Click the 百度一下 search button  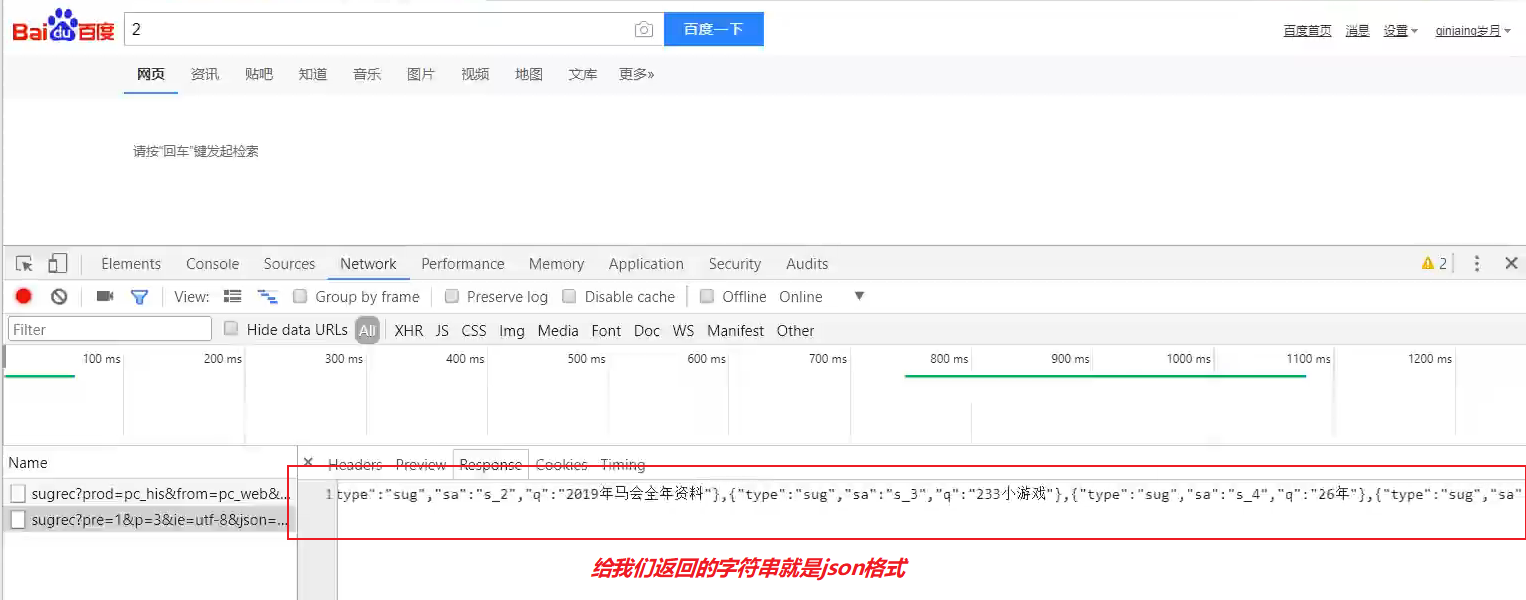[x=713, y=29]
